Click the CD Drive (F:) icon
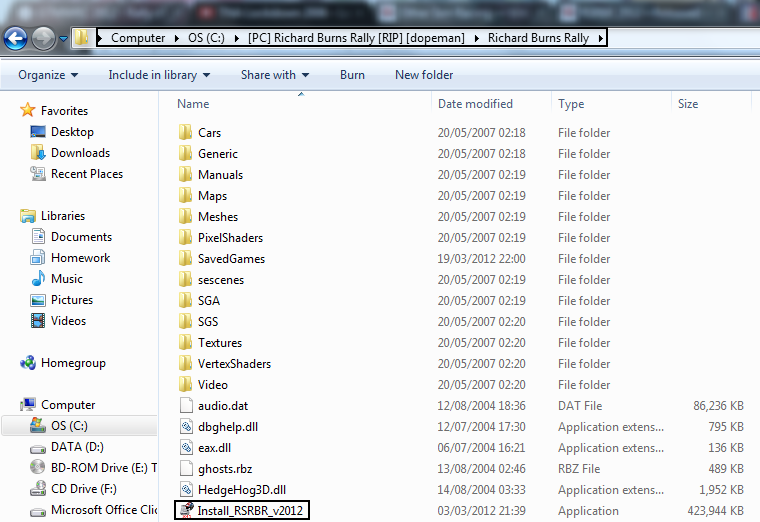The width and height of the screenshot is (760, 522). [x=38, y=489]
